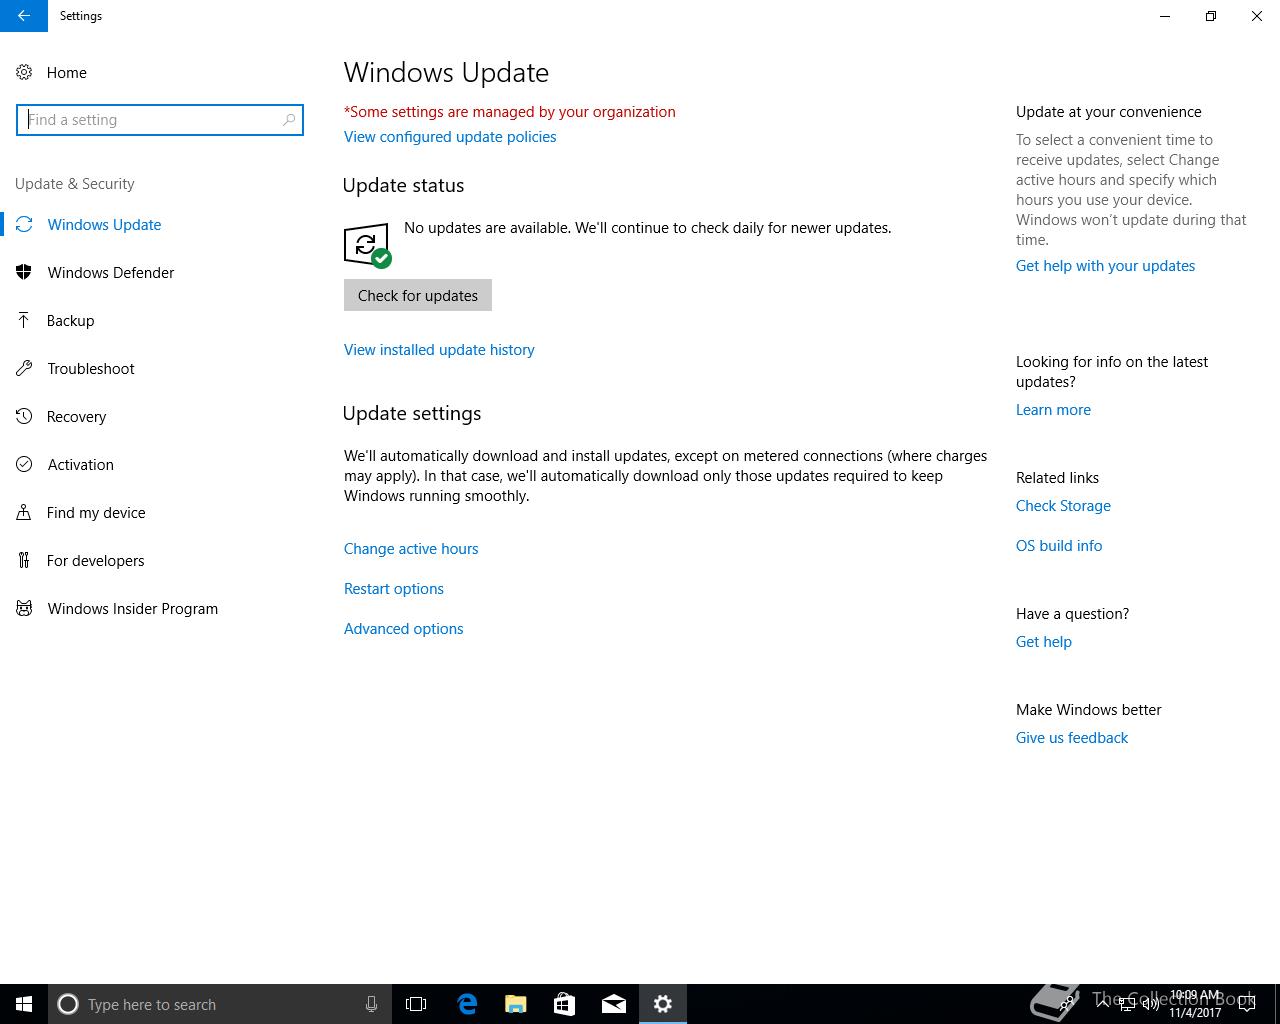This screenshot has width=1280, height=1024.
Task: Select the Windows Insider Program cat icon
Action: tap(24, 609)
